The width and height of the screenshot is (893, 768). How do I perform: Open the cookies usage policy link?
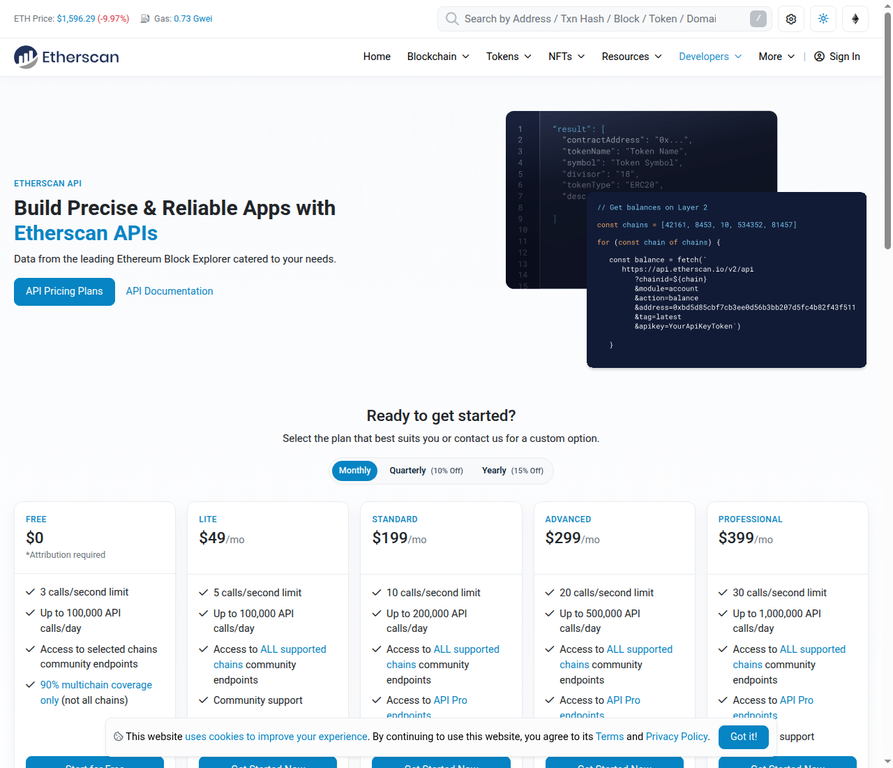click(x=276, y=737)
